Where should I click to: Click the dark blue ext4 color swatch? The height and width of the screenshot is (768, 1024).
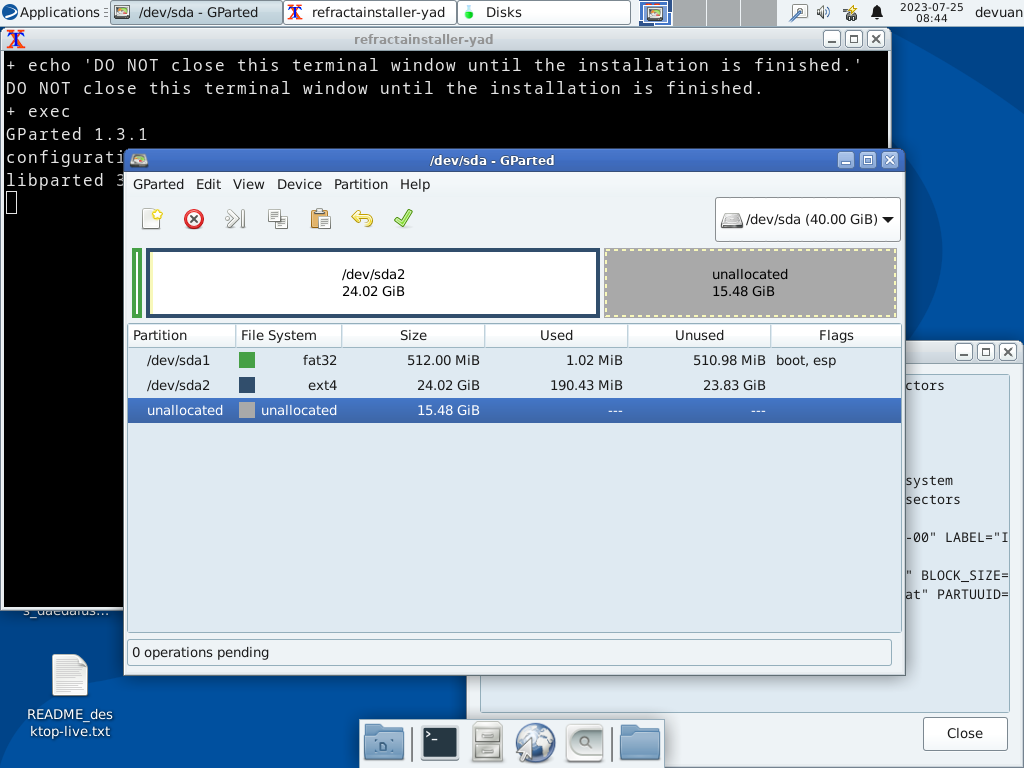(247, 385)
